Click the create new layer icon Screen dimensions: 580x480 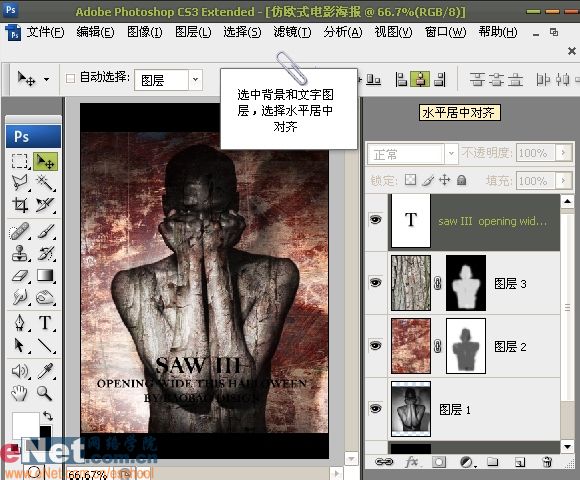coord(520,462)
